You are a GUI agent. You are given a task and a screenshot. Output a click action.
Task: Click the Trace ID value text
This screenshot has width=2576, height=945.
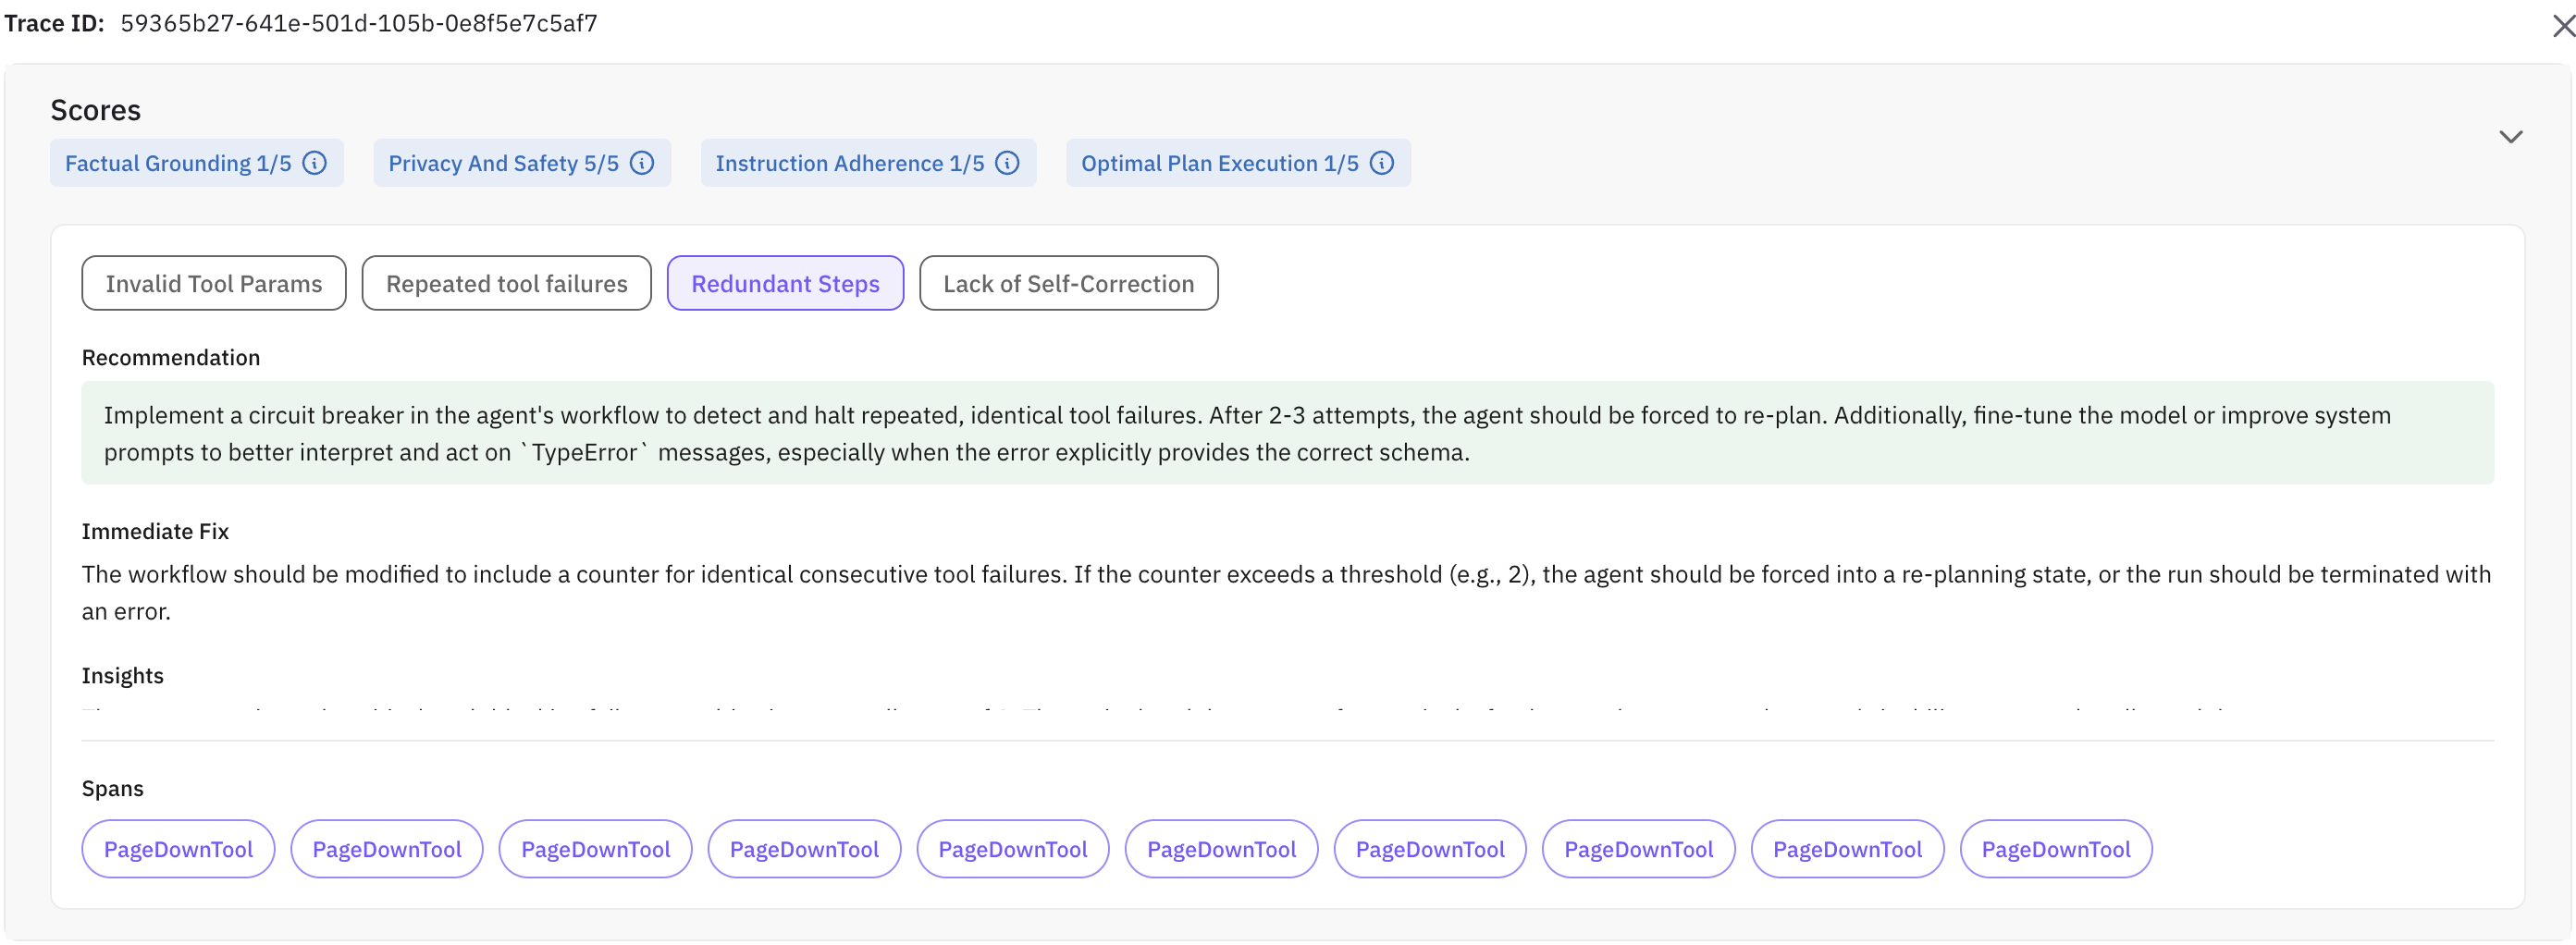pos(359,23)
